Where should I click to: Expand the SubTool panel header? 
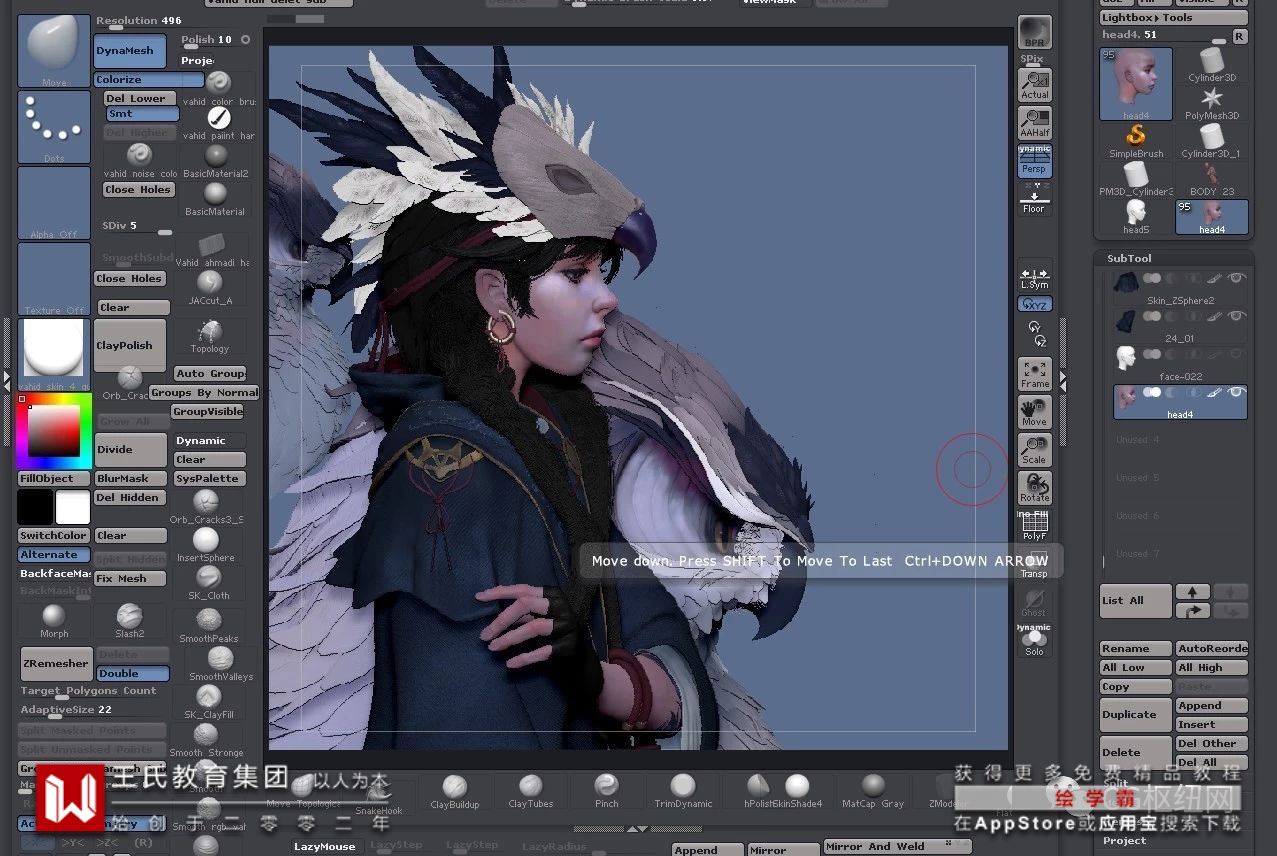coord(1129,258)
